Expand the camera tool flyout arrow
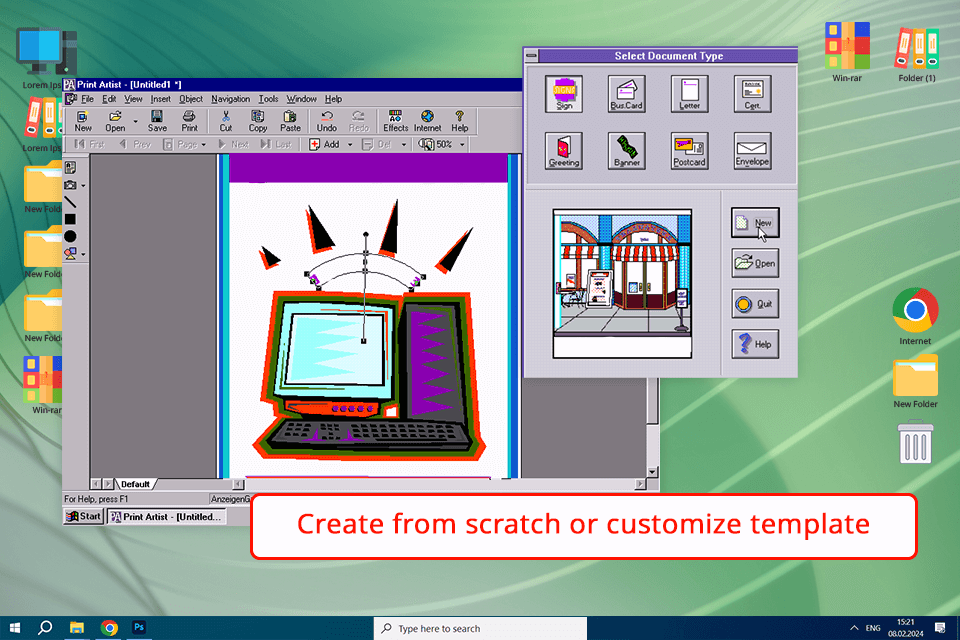The image size is (960, 640). (83, 186)
